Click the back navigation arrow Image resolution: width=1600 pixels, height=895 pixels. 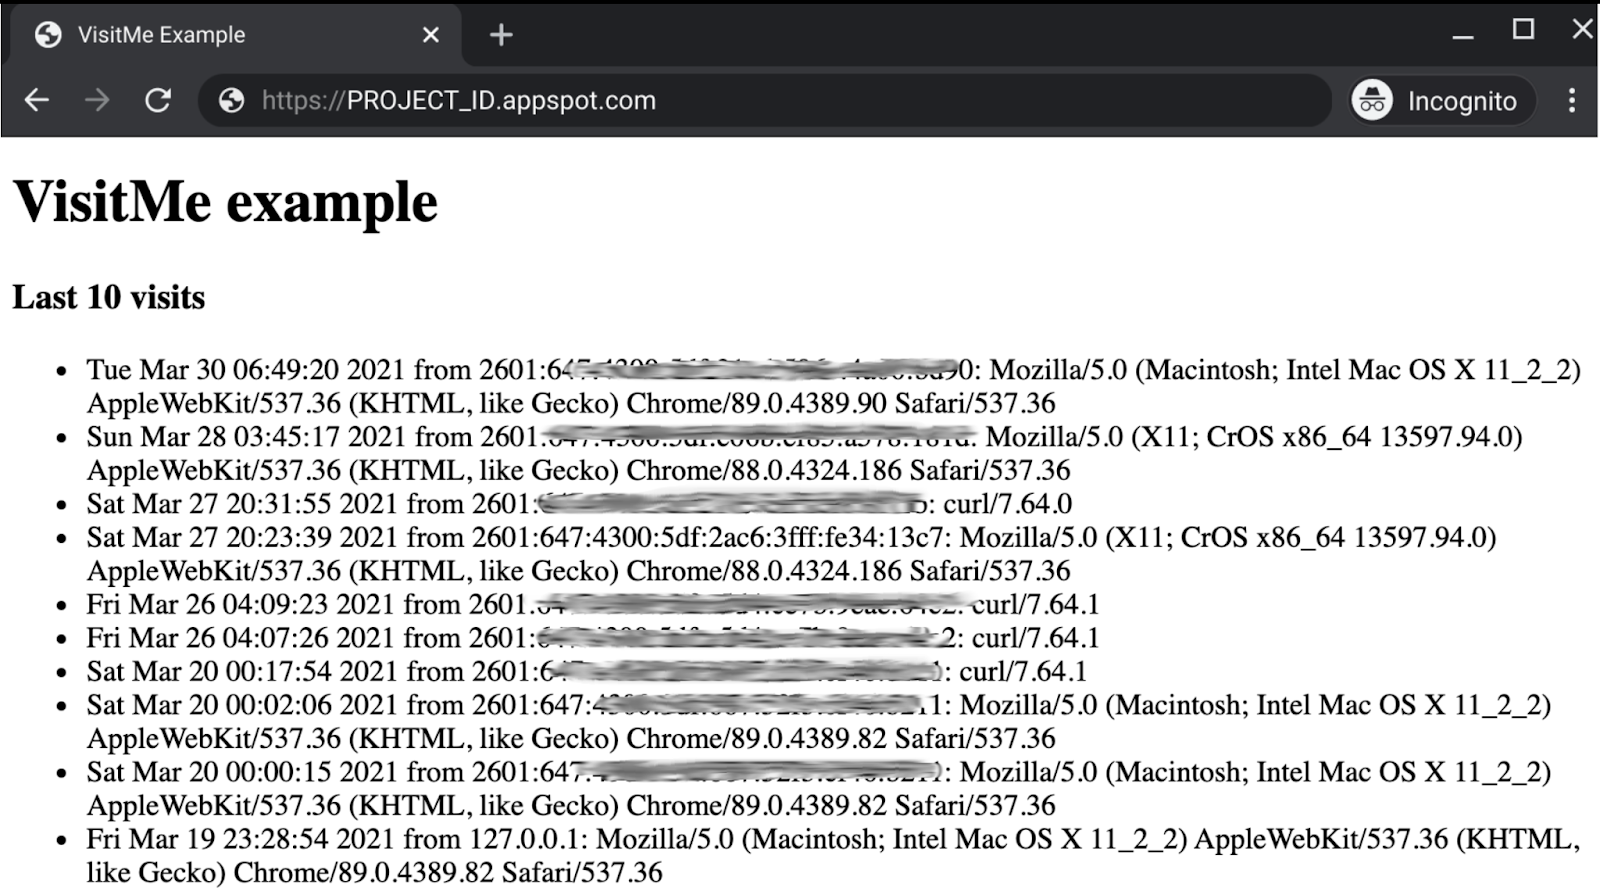[x=36, y=99]
